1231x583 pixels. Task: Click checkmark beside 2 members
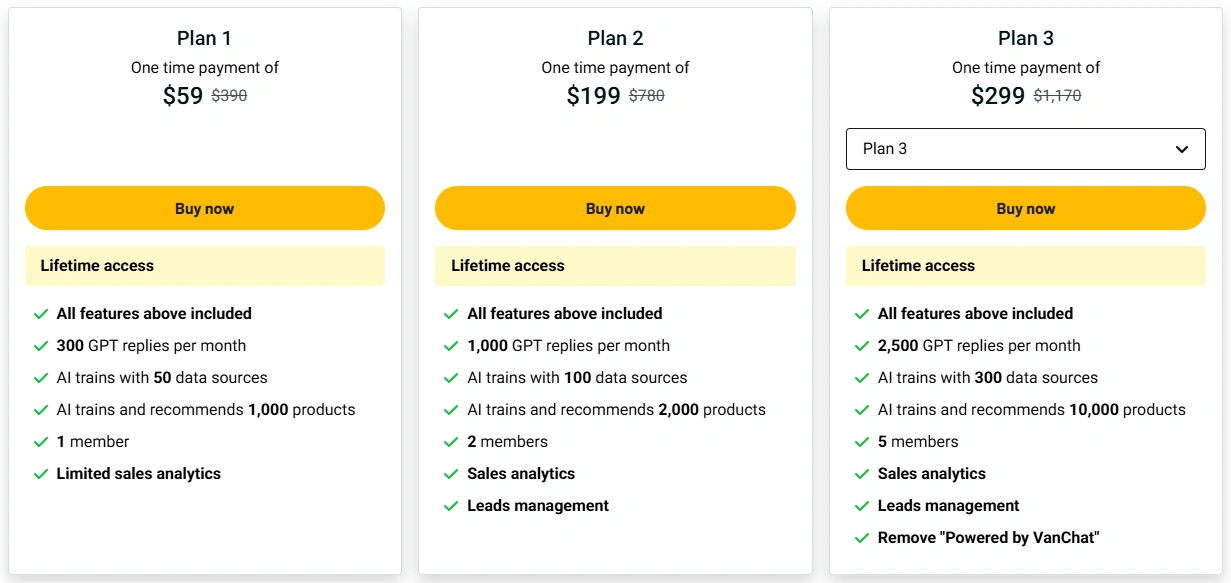[x=451, y=442]
